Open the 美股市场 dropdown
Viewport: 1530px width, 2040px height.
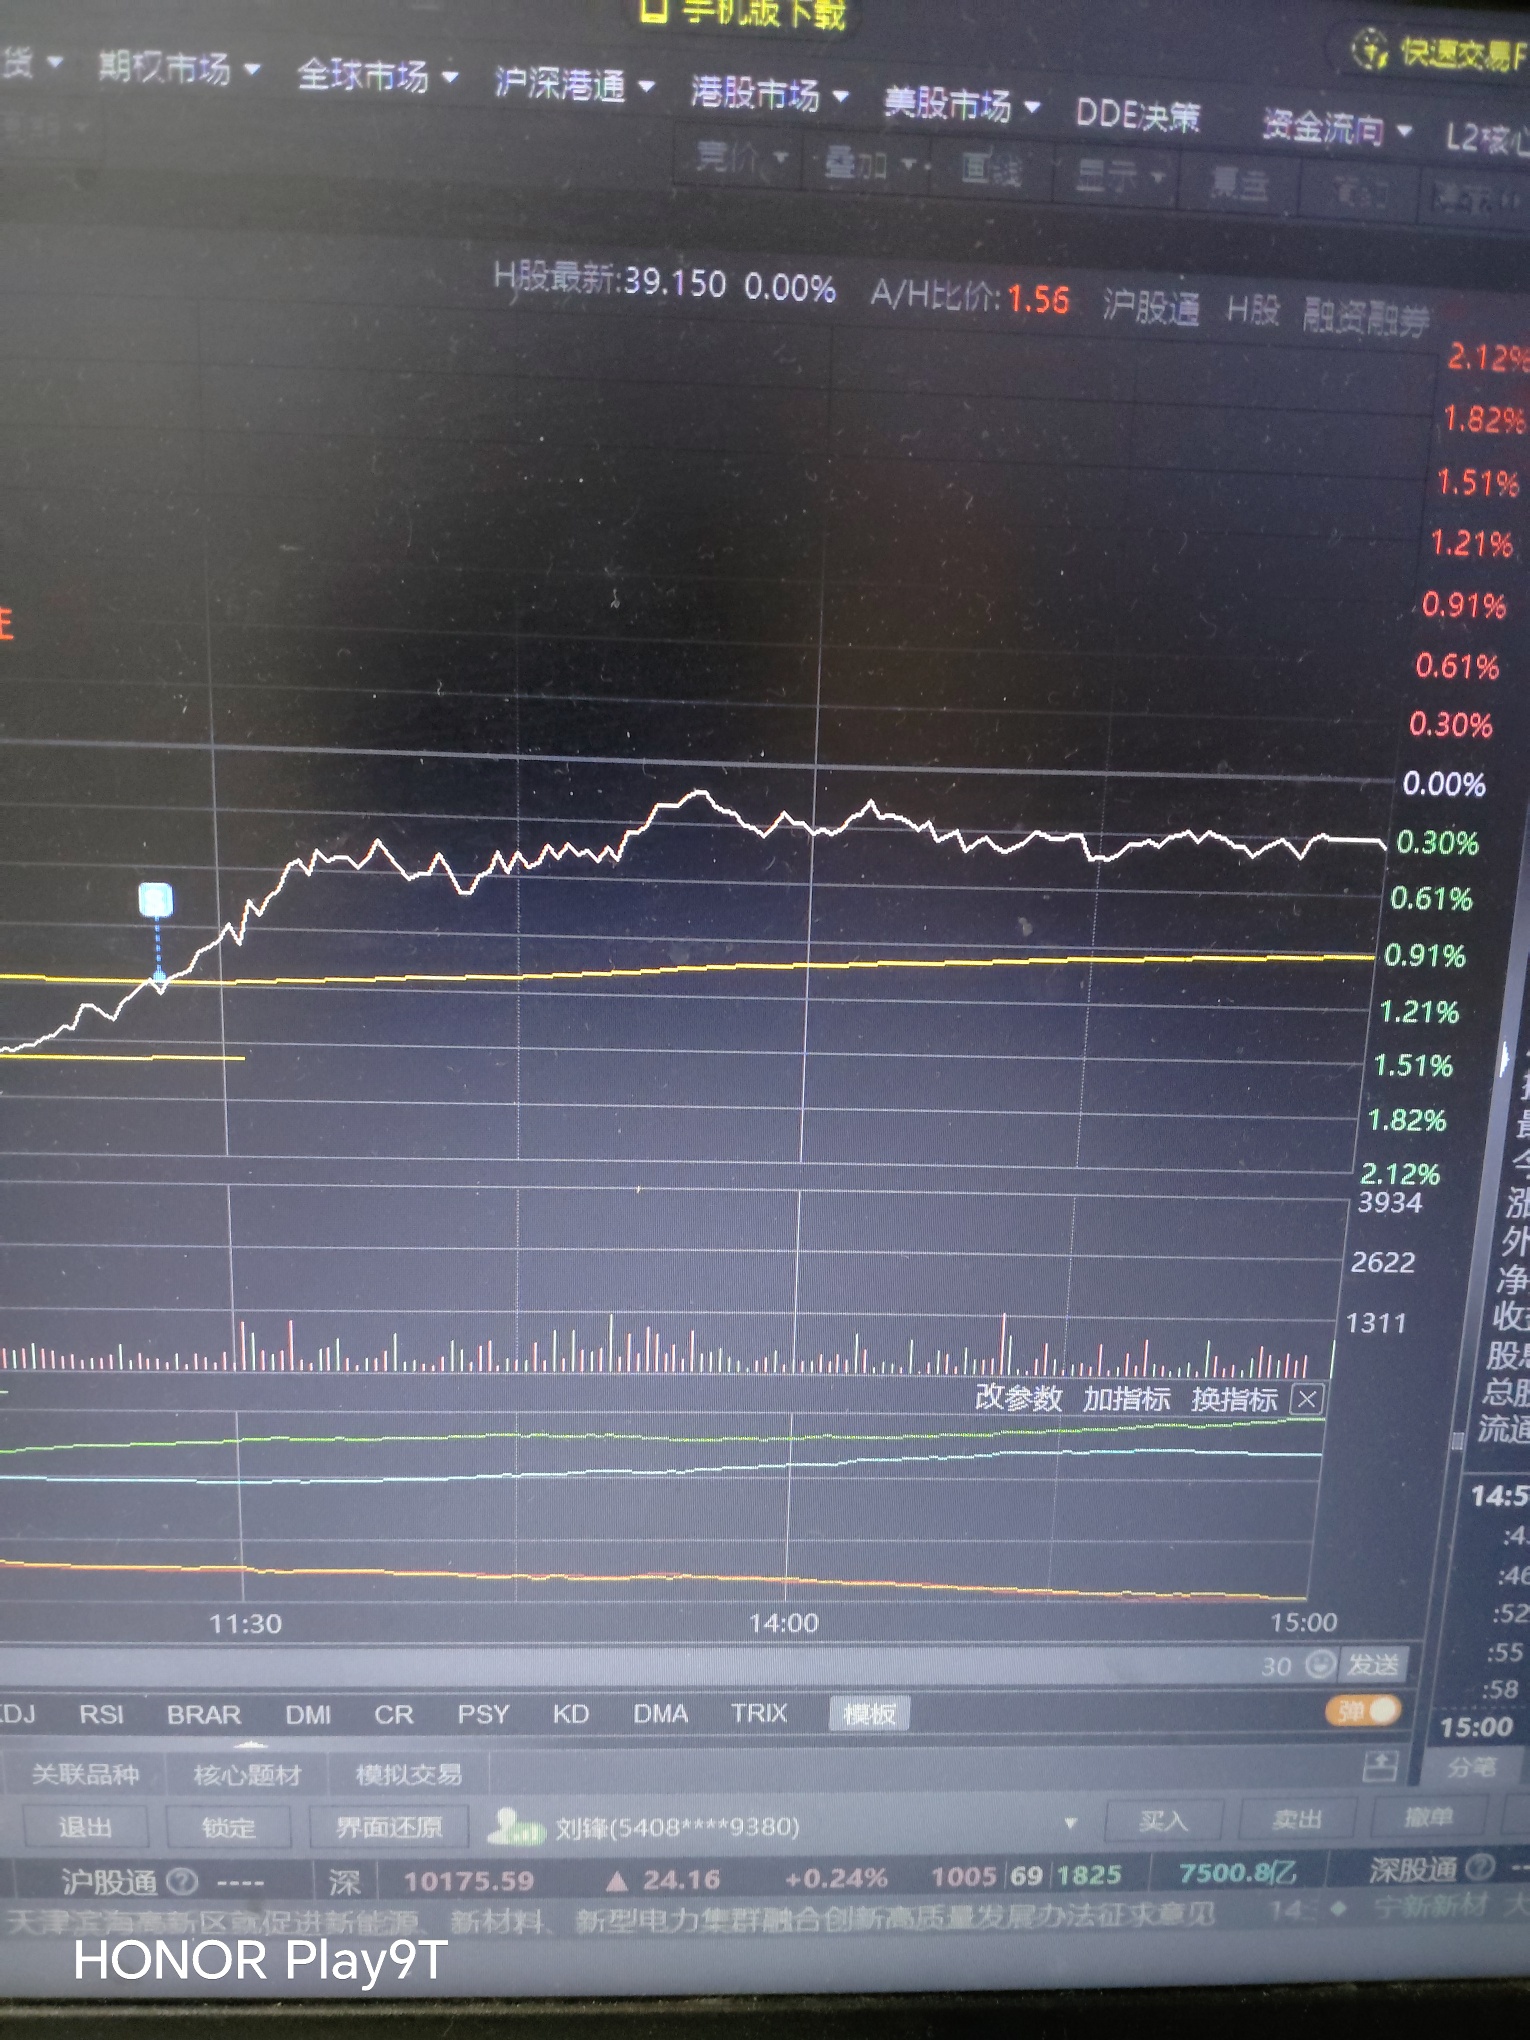click(x=962, y=104)
